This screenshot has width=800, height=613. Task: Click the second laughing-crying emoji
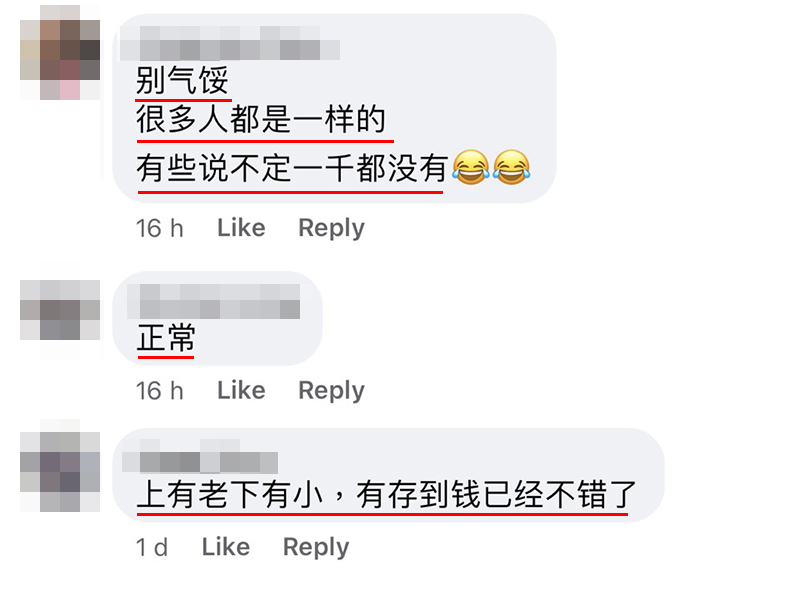[511, 168]
